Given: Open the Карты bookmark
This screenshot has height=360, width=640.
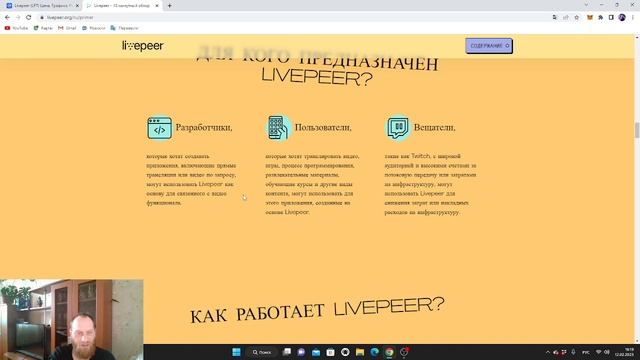Looking at the screenshot, I should click(x=43, y=28).
